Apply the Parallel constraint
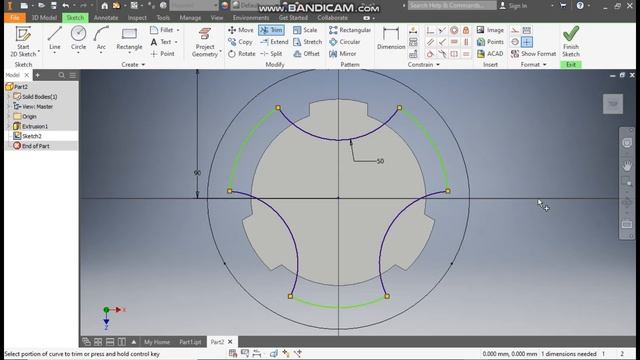Viewport: 640px width, 360px height. pos(430,42)
